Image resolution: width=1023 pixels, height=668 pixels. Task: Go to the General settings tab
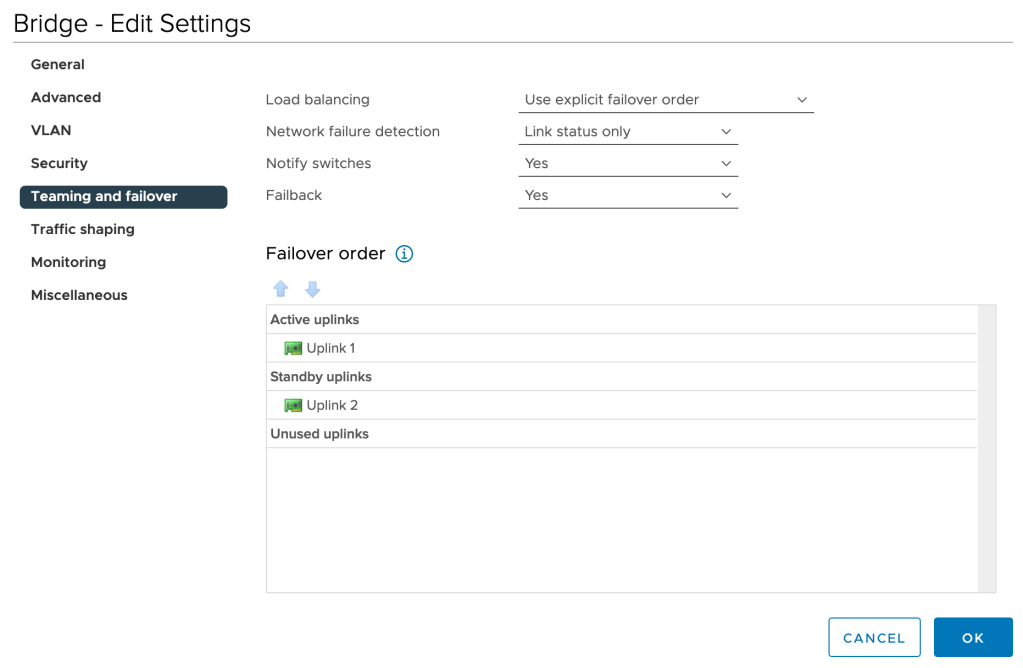pos(58,65)
